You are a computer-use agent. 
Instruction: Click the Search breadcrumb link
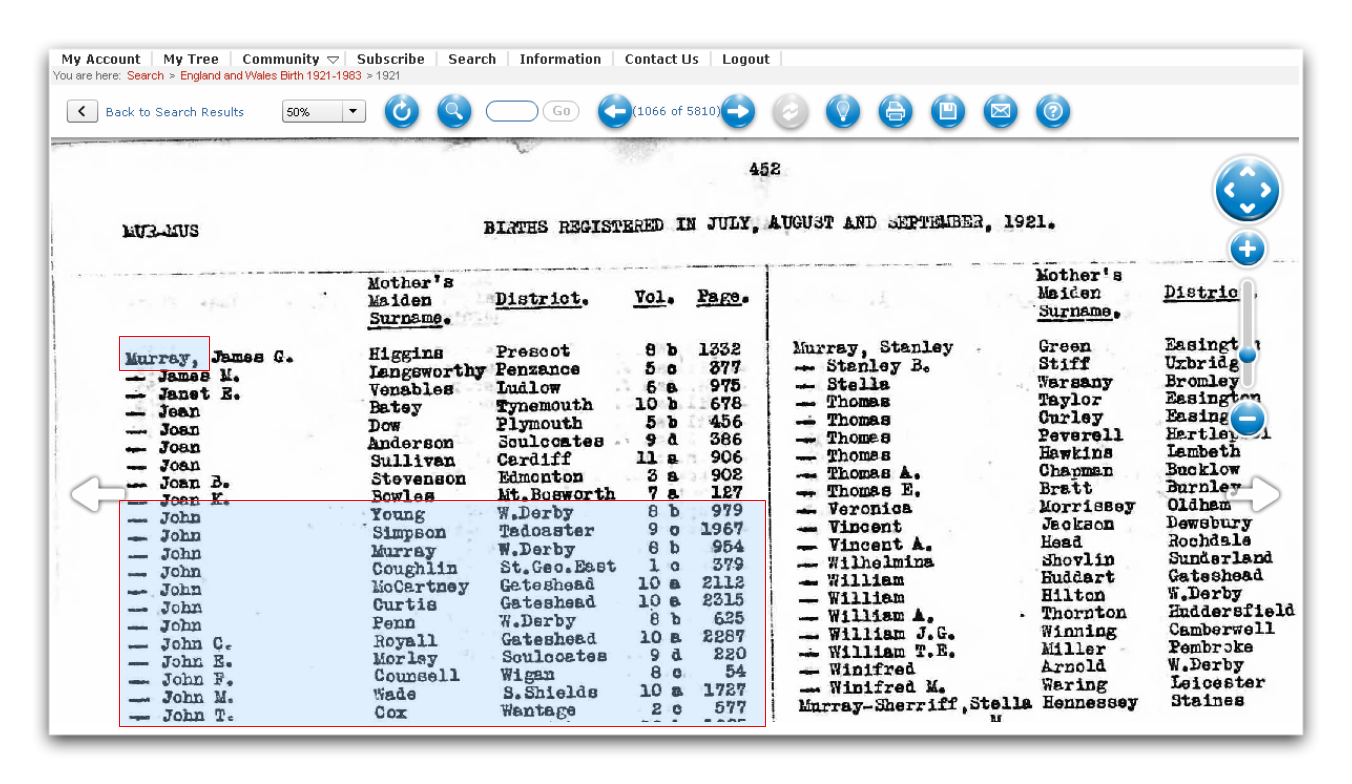(145, 76)
